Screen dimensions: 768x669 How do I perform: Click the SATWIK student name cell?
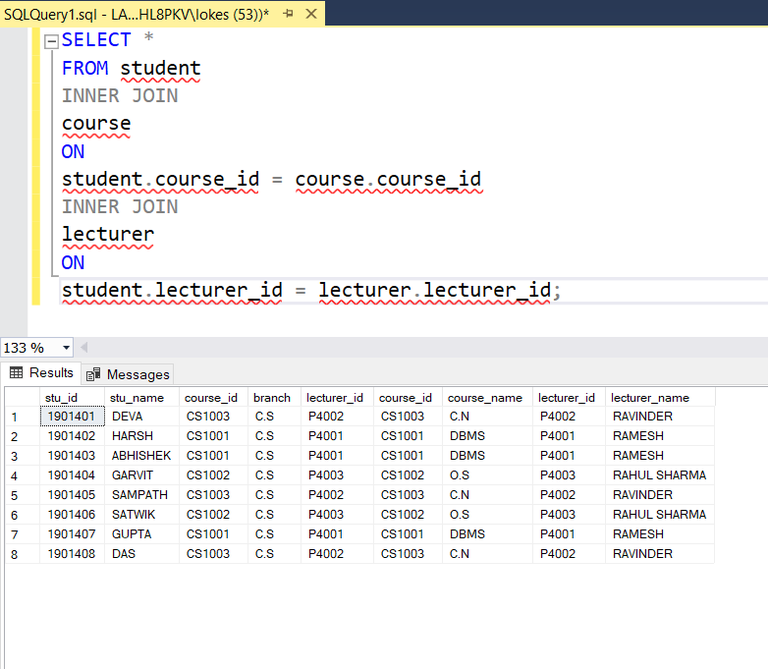(x=142, y=514)
